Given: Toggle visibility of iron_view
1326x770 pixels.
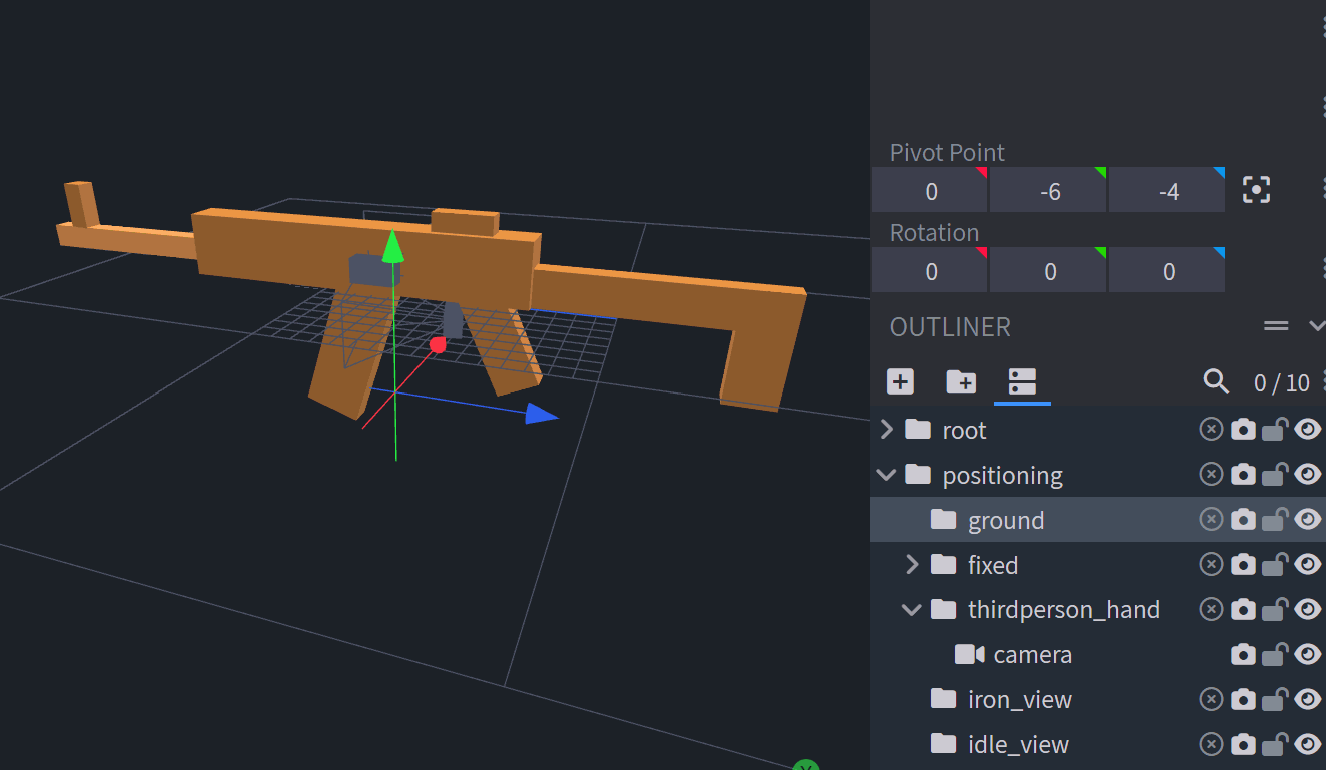Looking at the screenshot, I should 1308,700.
